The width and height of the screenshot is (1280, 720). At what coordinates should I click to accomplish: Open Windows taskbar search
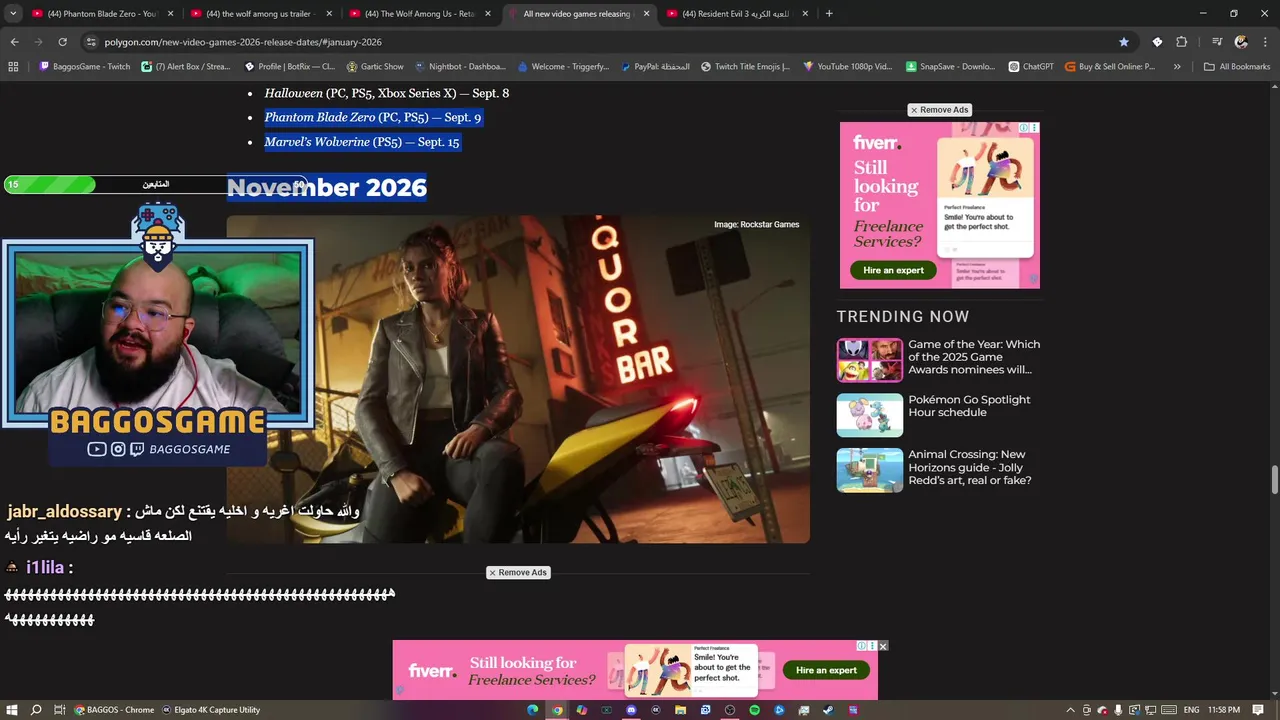[x=36, y=710]
